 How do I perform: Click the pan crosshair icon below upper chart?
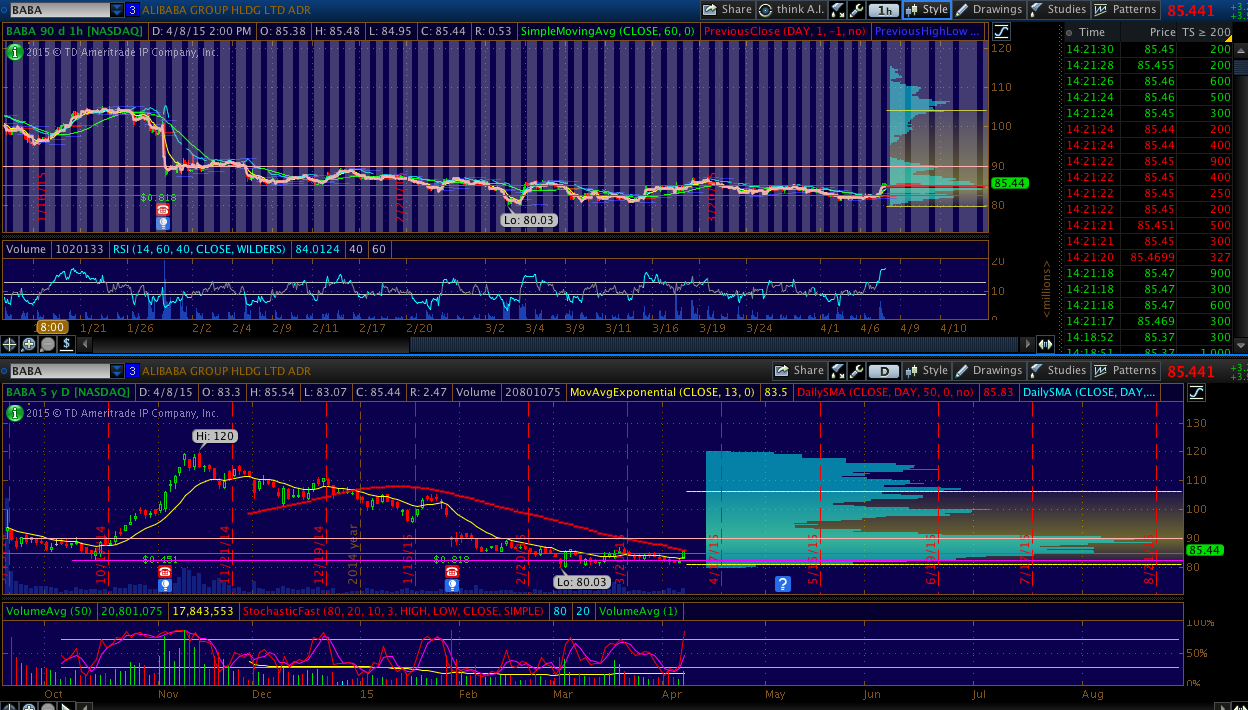9,344
